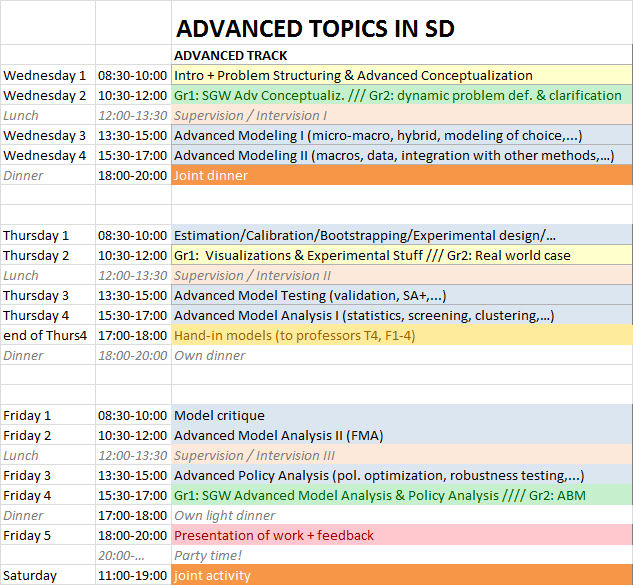The height and width of the screenshot is (585, 633).
Task: Select the 'Party time!' cell
Action: (x=402, y=555)
